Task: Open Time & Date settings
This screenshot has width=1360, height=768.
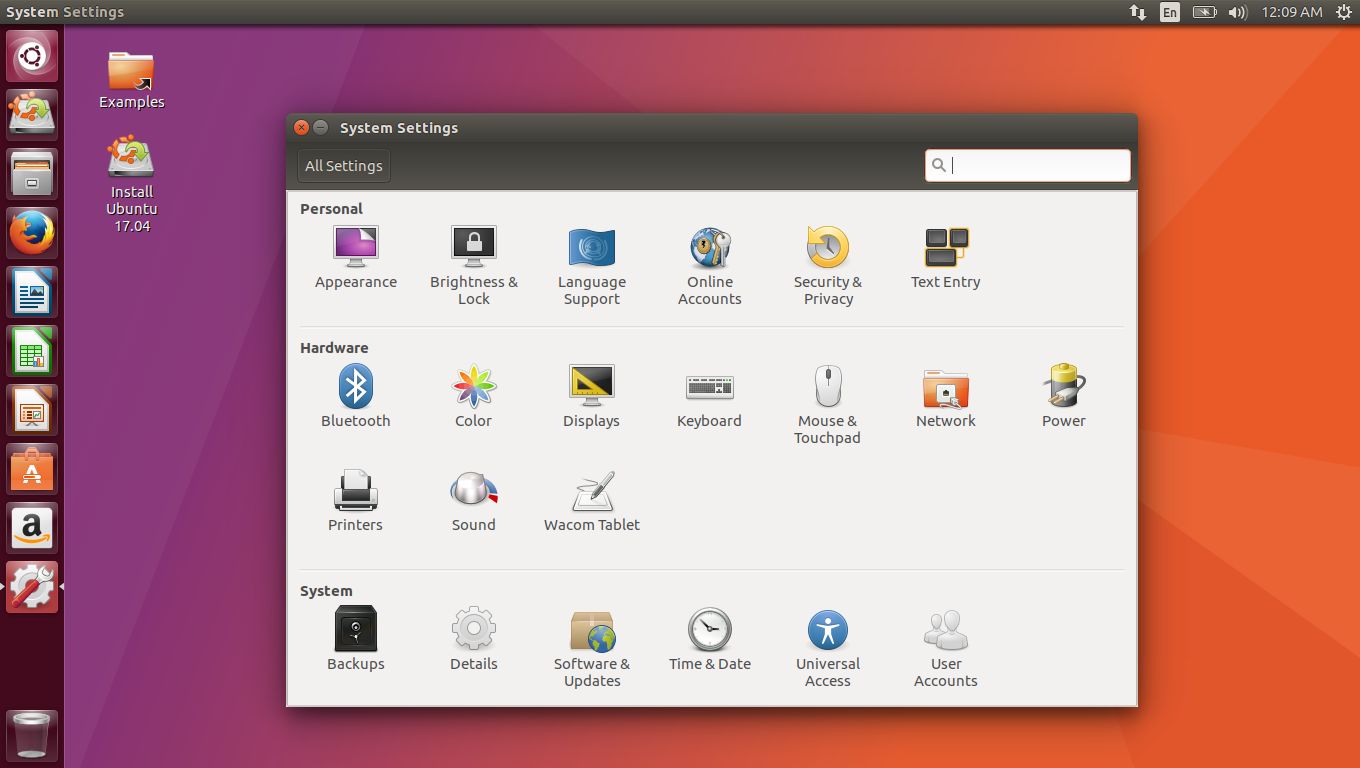Action: [x=710, y=640]
